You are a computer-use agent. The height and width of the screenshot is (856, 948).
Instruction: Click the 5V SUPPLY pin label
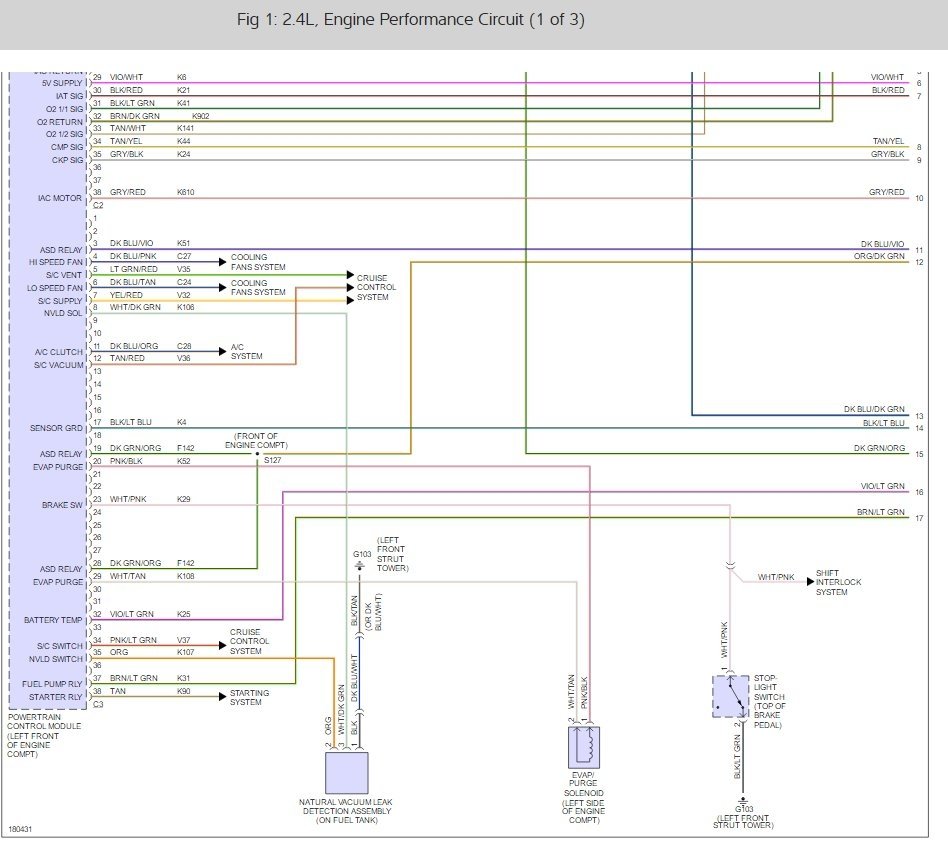point(62,83)
